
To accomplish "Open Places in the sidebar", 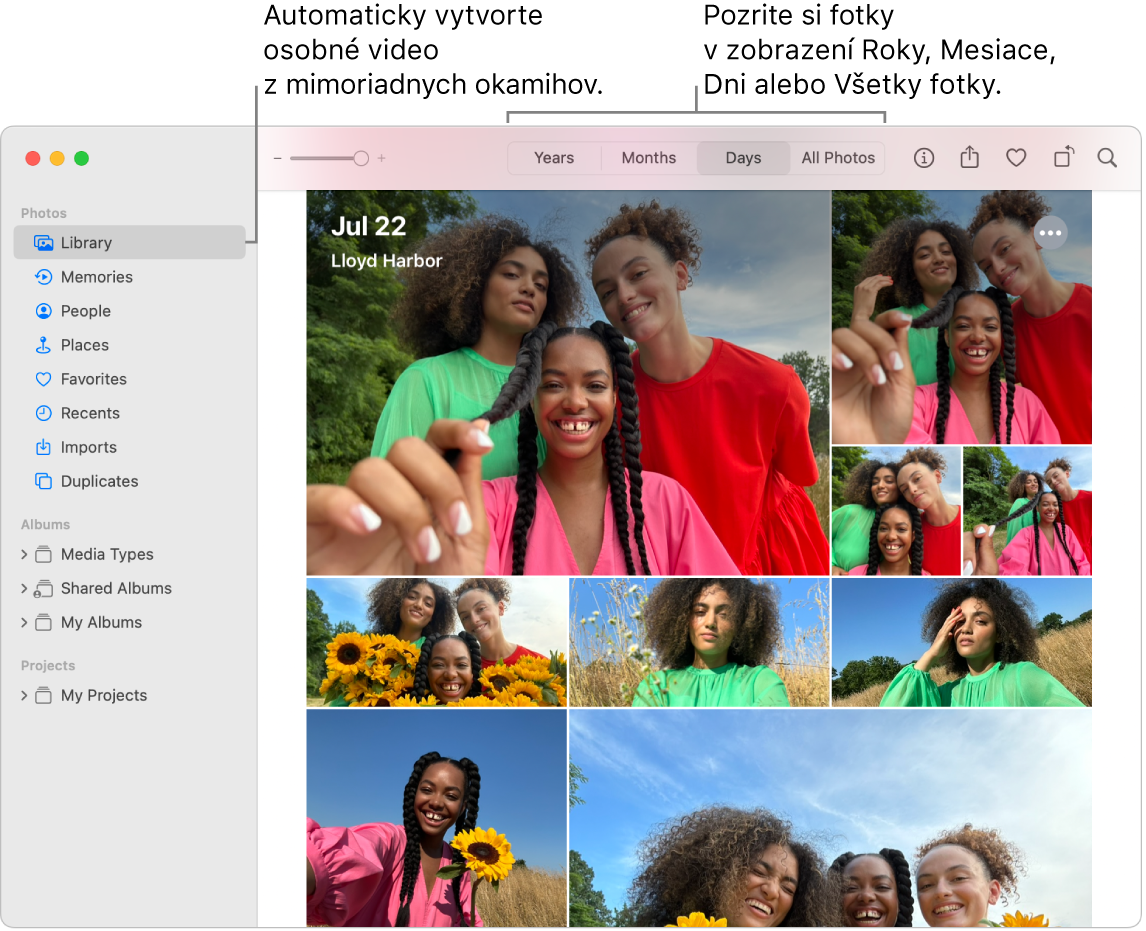I will (84, 345).
